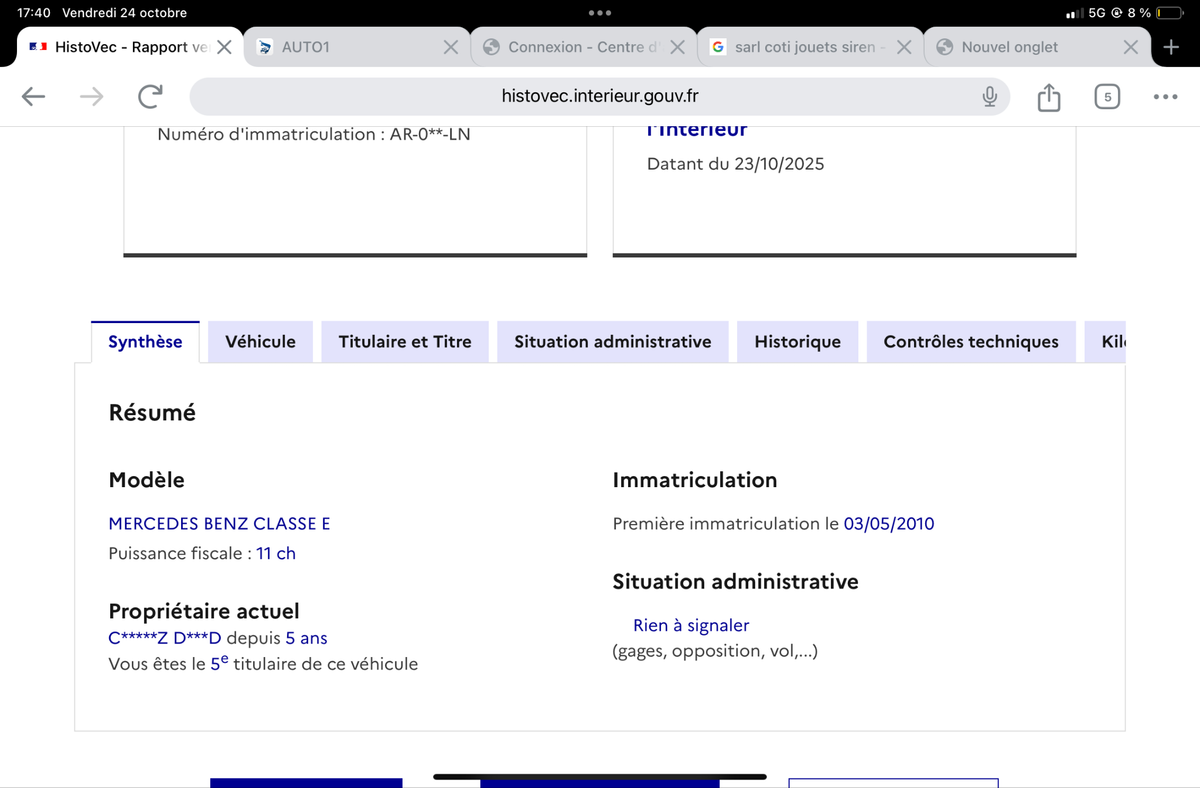Screen dimensions: 1200x788
Task: Tap the histovec.interieur.gouv.fr address bar
Action: 600,96
